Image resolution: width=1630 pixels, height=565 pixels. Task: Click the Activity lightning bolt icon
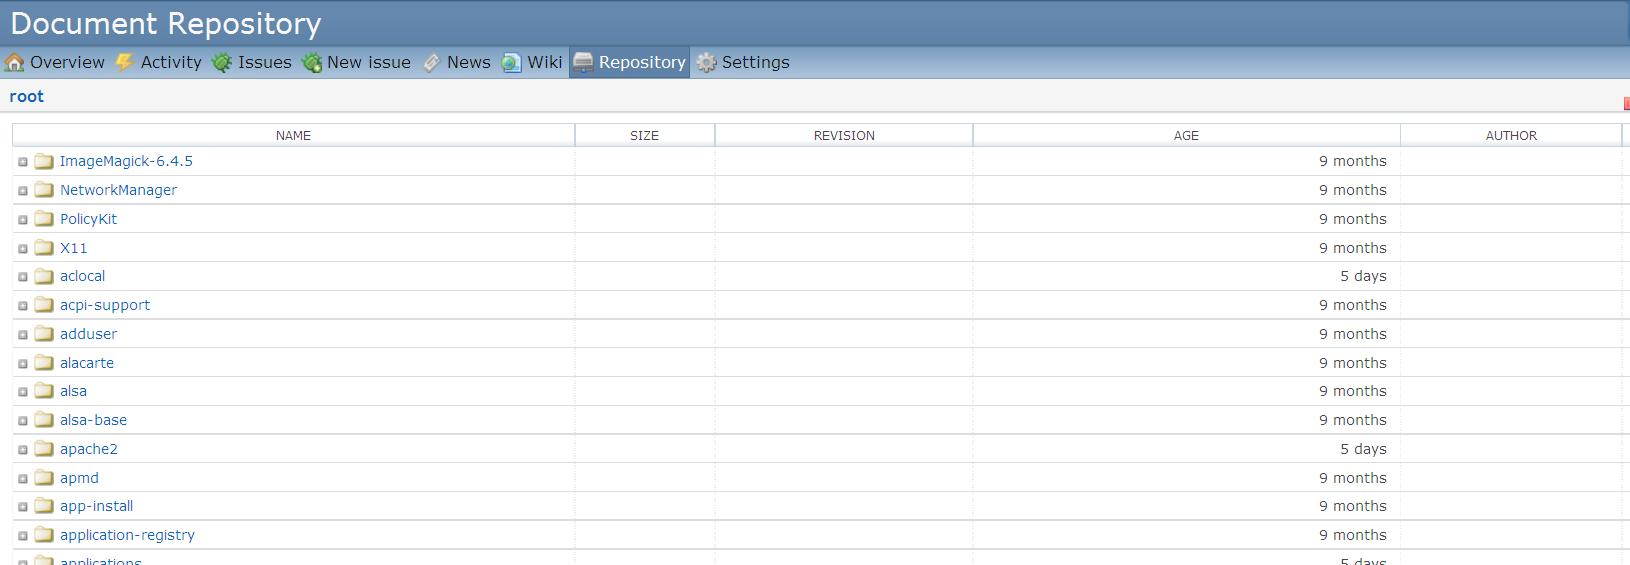(x=125, y=63)
